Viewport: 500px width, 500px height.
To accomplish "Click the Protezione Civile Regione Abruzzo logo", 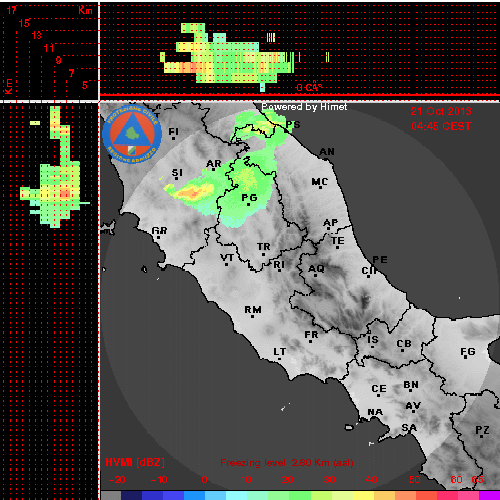I will tap(132, 134).
